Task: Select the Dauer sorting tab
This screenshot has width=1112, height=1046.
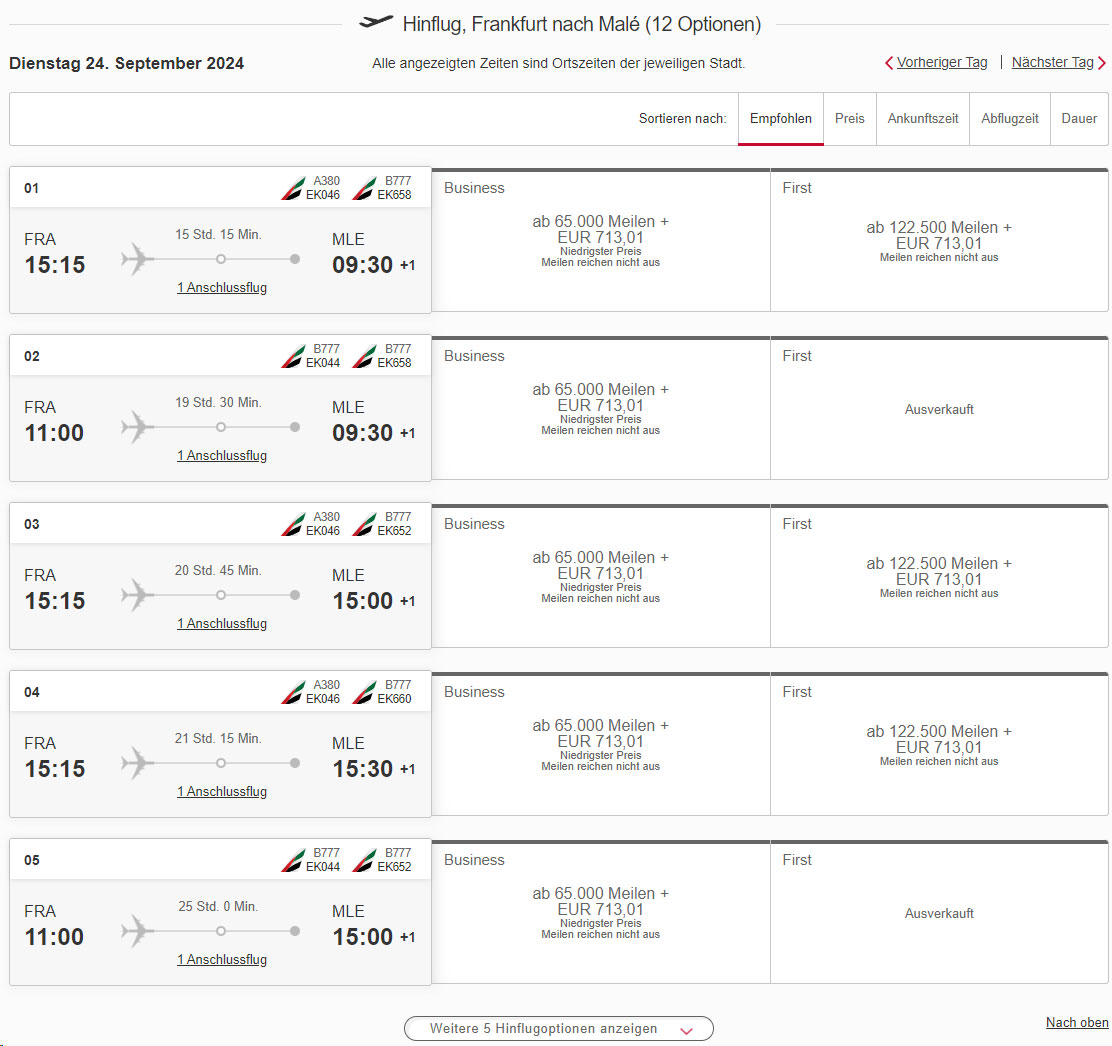Action: [x=1079, y=118]
